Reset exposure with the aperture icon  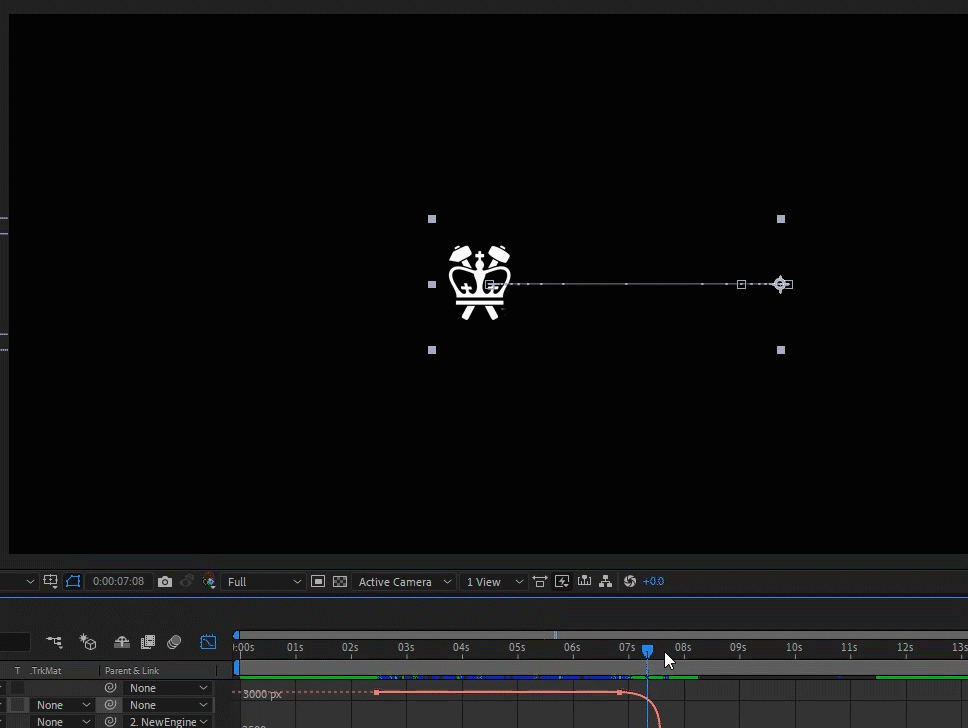(630, 582)
